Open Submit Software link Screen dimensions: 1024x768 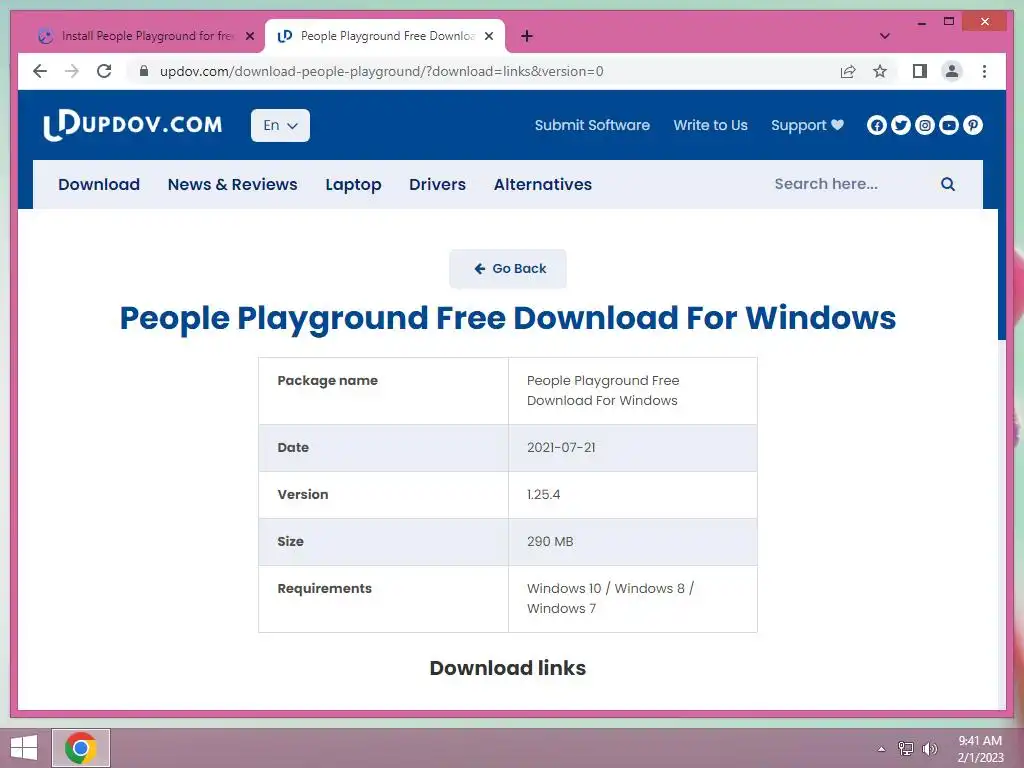coord(592,125)
